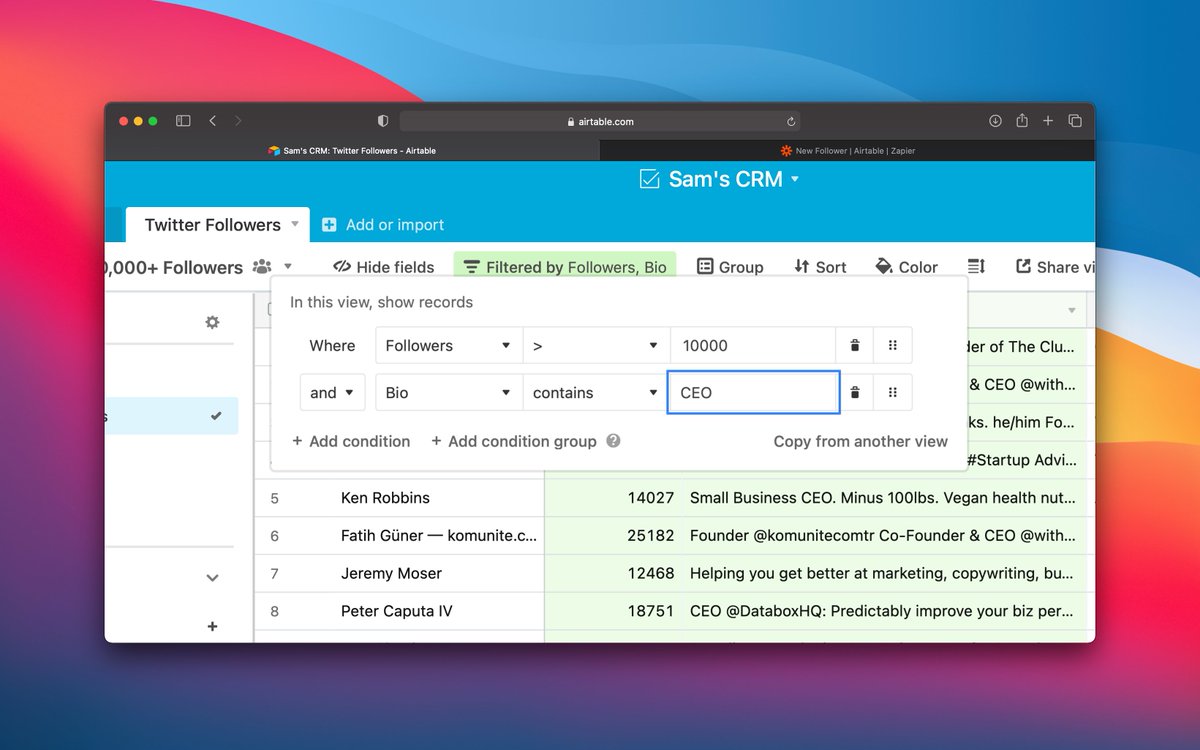Click row number 6
Screen dimensions: 1200x750
274,536
